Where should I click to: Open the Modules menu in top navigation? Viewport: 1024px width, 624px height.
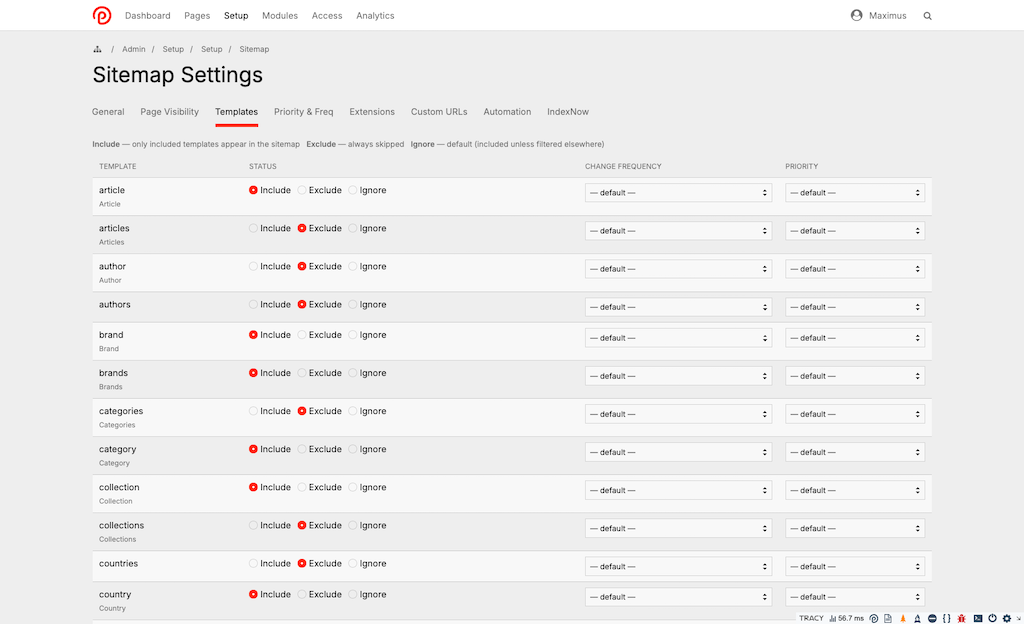(280, 16)
